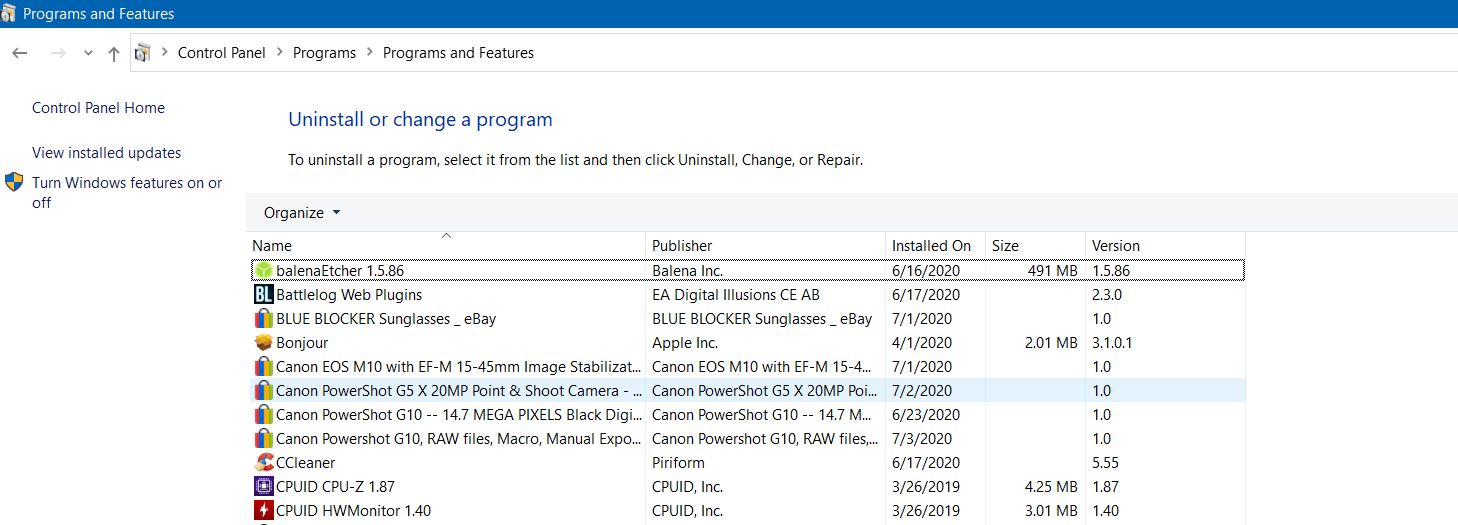Select Canon EOS M10 with EF-M name
Screen dimensions: 1458x525
click(x=459, y=366)
